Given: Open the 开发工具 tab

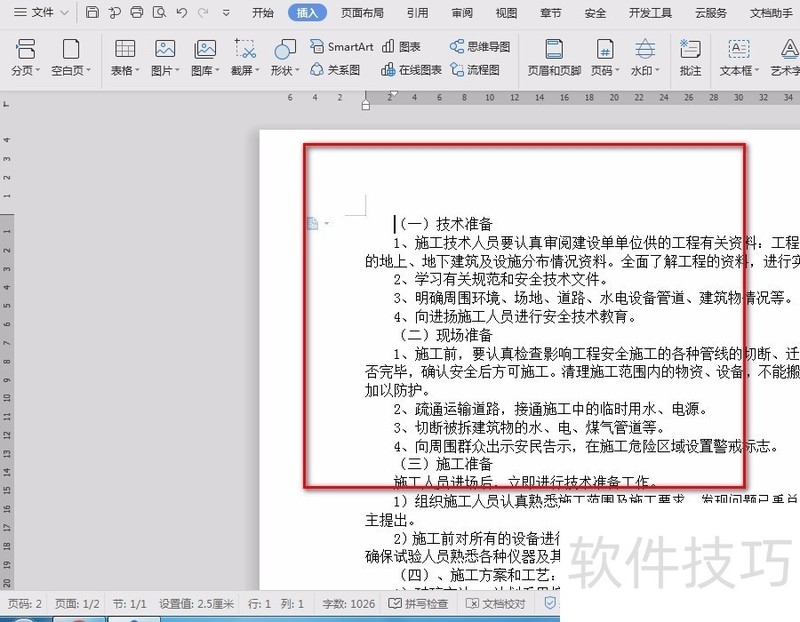Looking at the screenshot, I should click(650, 13).
